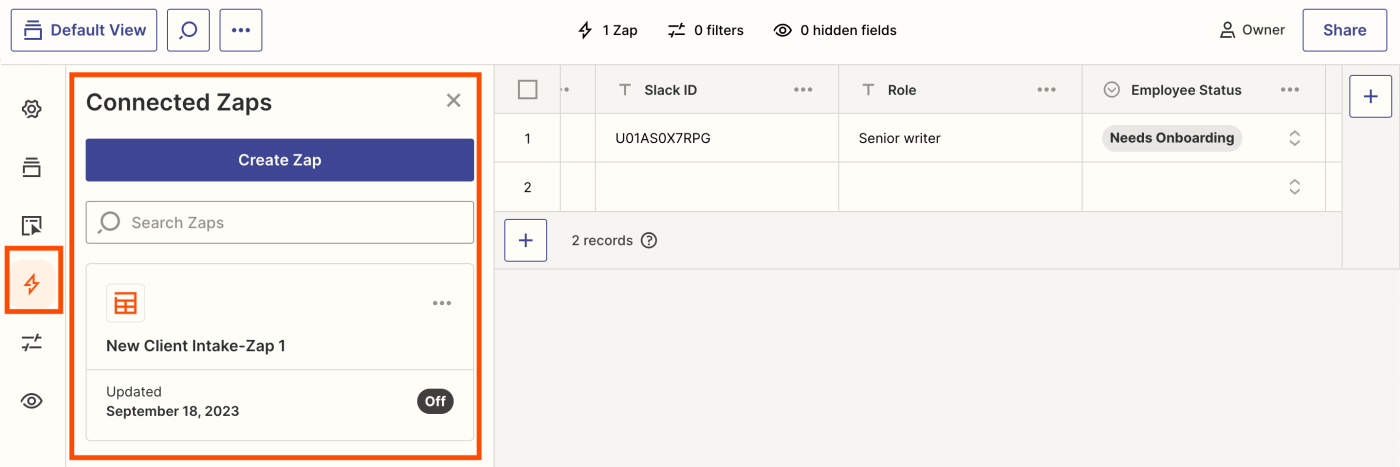Check the select-all records checkbox

click(x=528, y=90)
